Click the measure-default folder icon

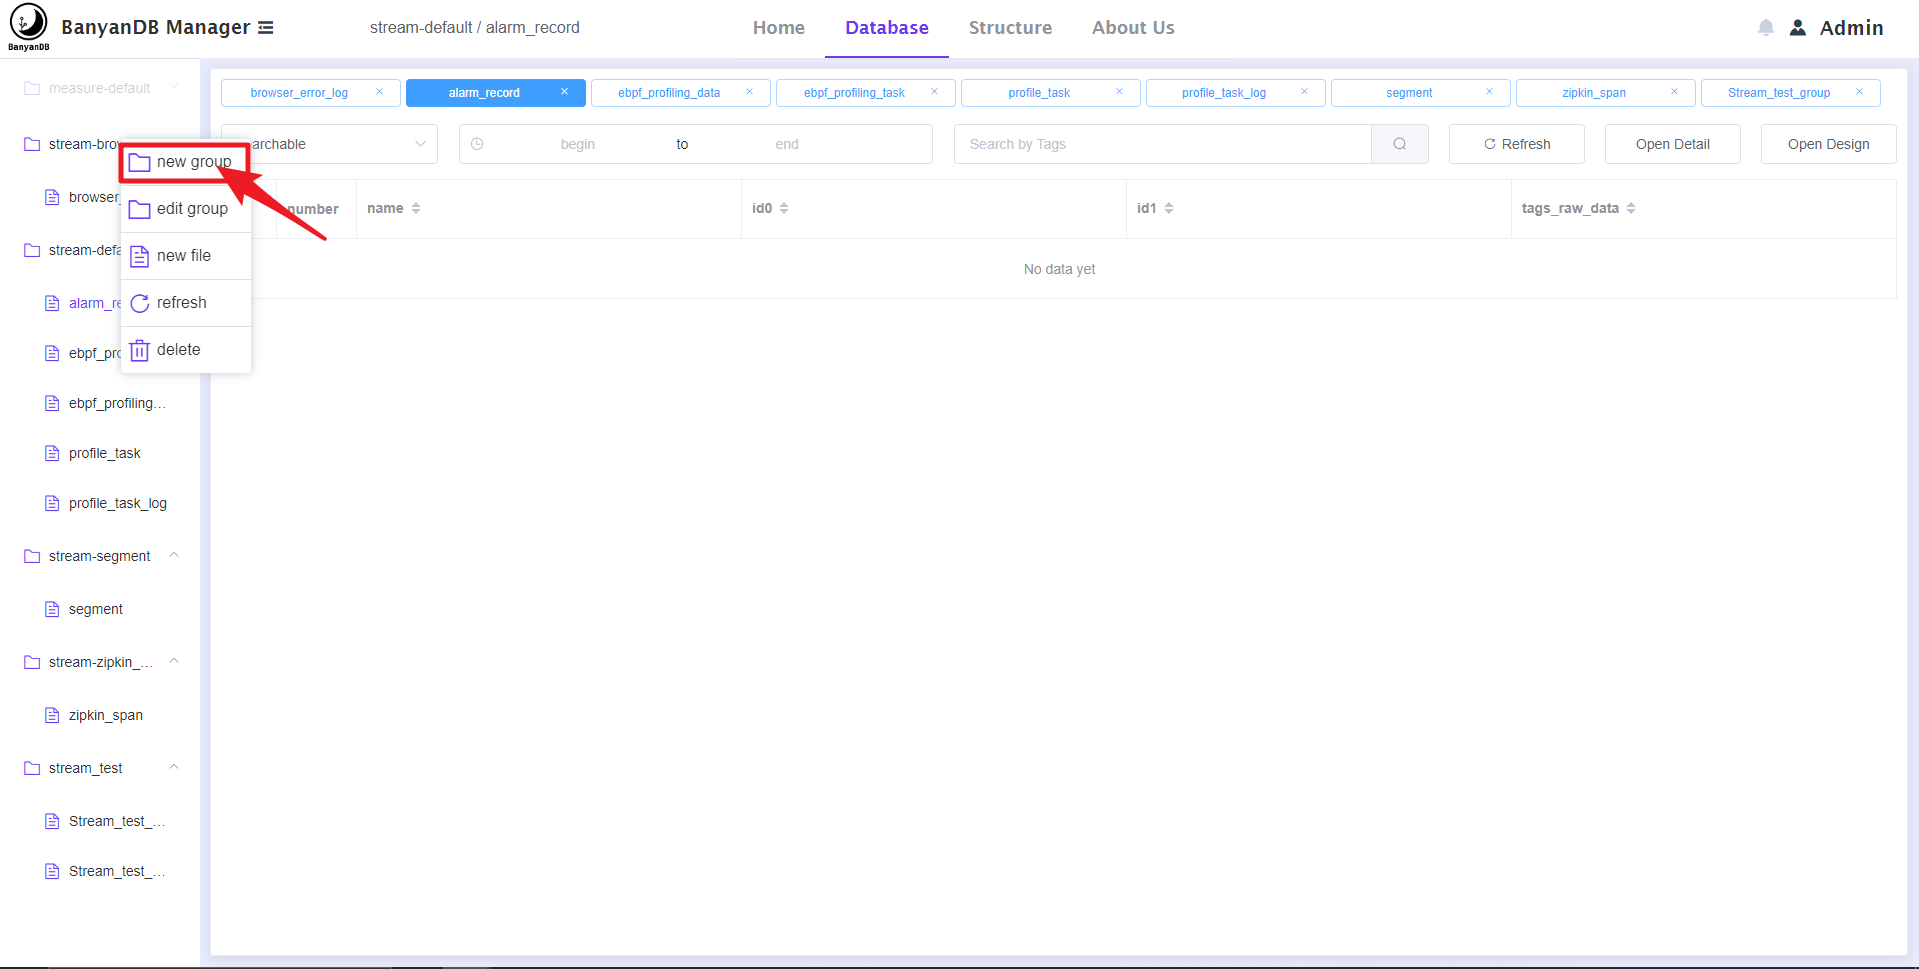[x=32, y=88]
